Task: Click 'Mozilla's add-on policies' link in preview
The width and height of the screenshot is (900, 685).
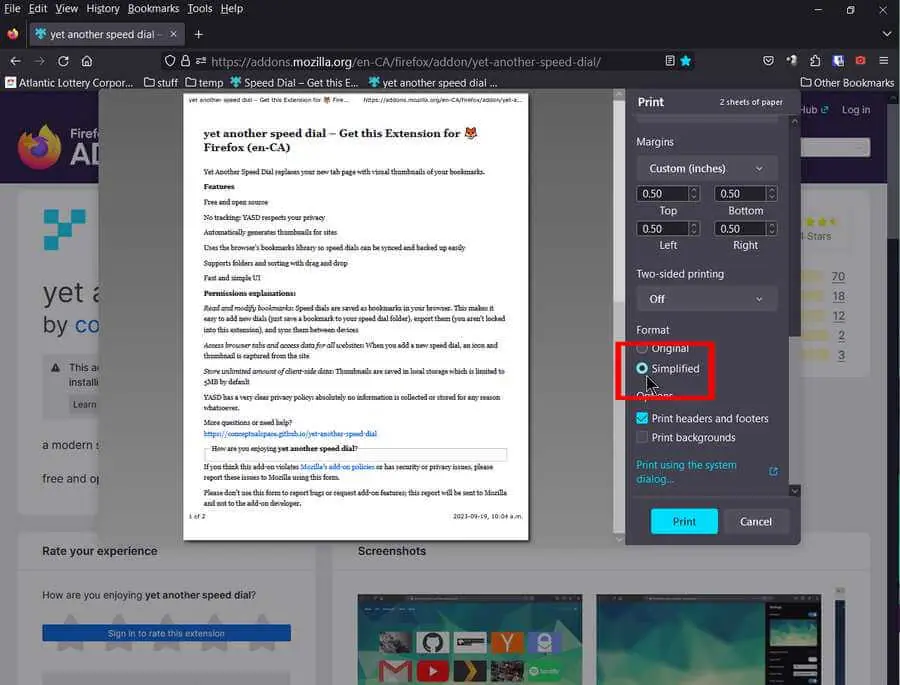Action: (x=338, y=467)
